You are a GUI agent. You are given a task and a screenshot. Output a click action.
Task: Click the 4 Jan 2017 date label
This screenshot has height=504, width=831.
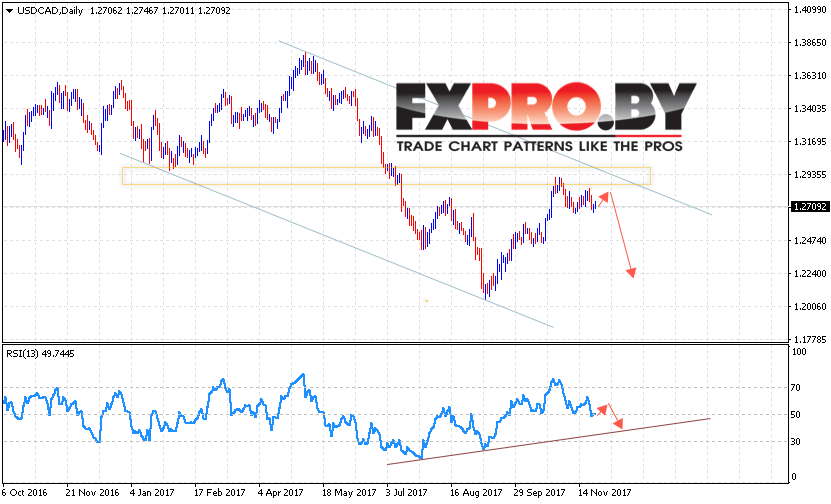(152, 492)
